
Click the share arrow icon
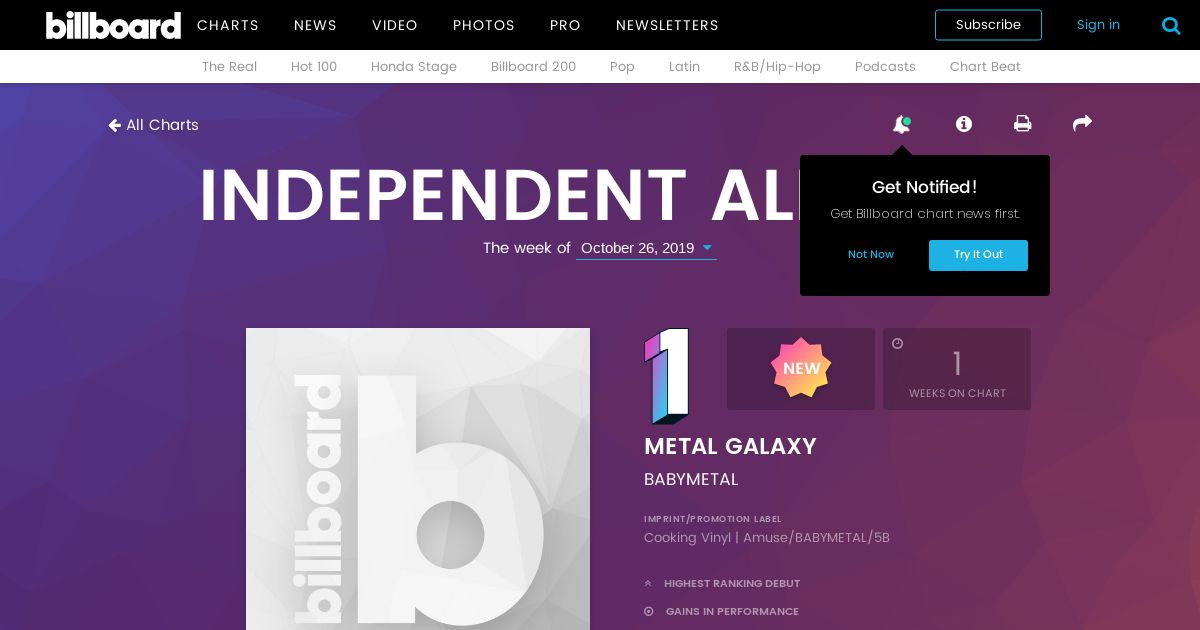(x=1082, y=123)
